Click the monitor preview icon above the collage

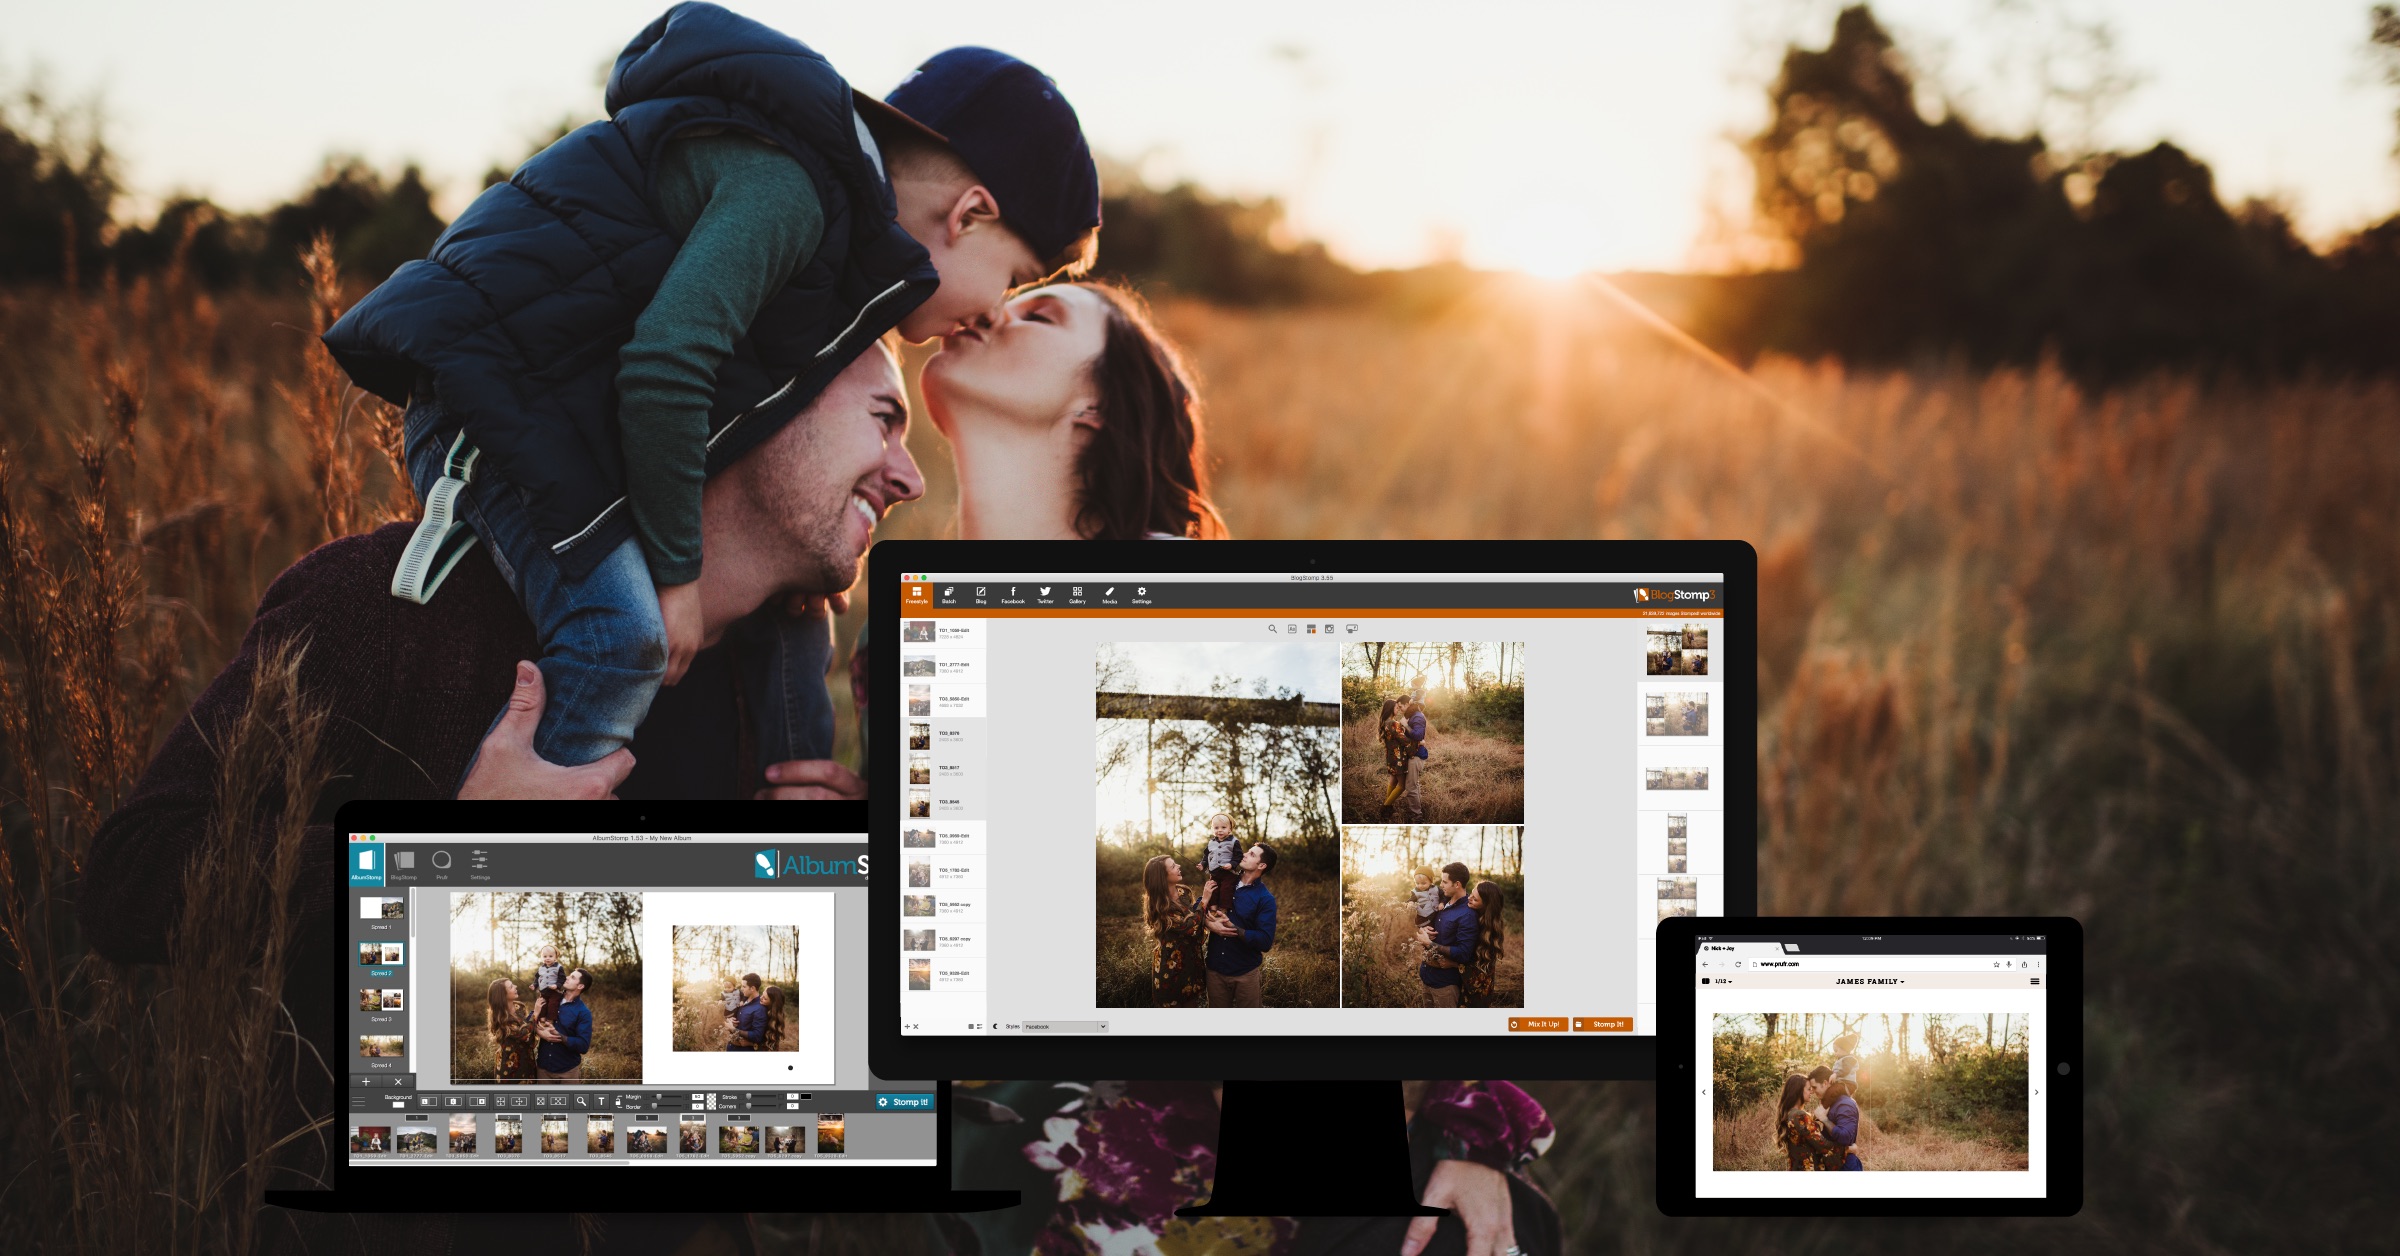pyautogui.click(x=1352, y=629)
